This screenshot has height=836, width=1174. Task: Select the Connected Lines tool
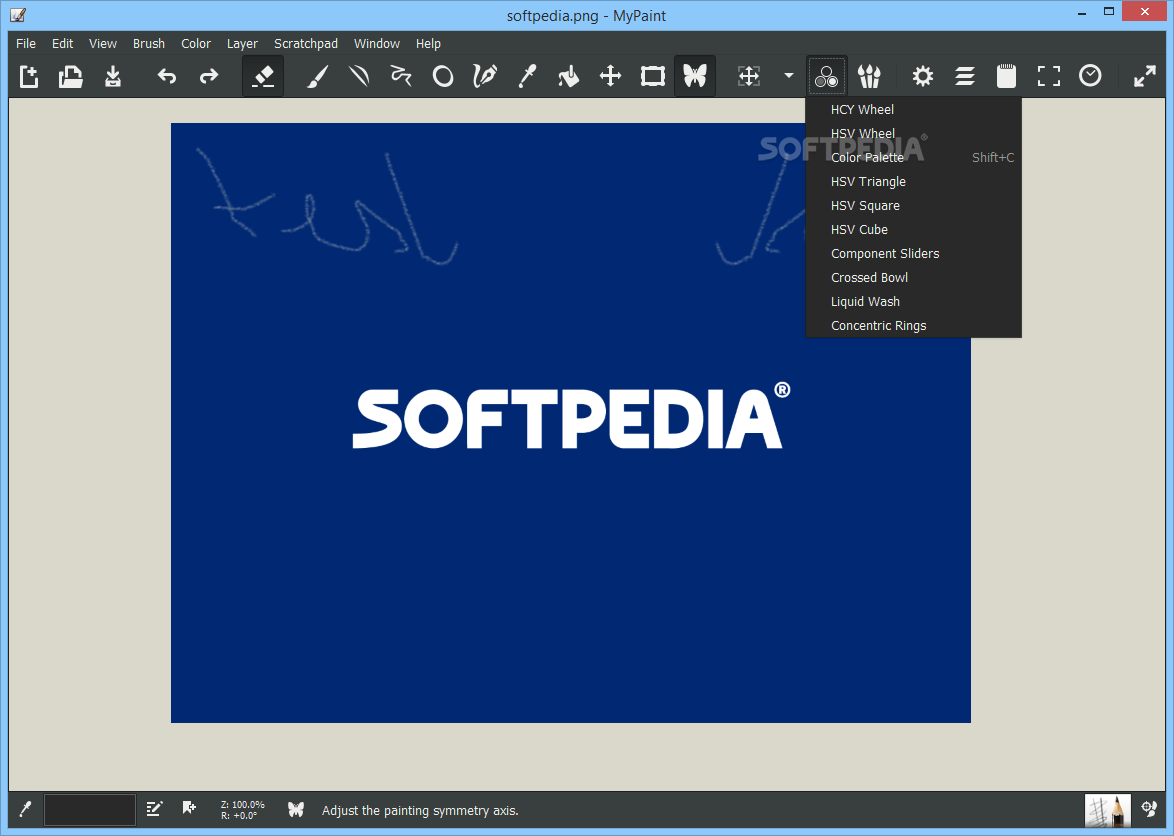click(401, 76)
